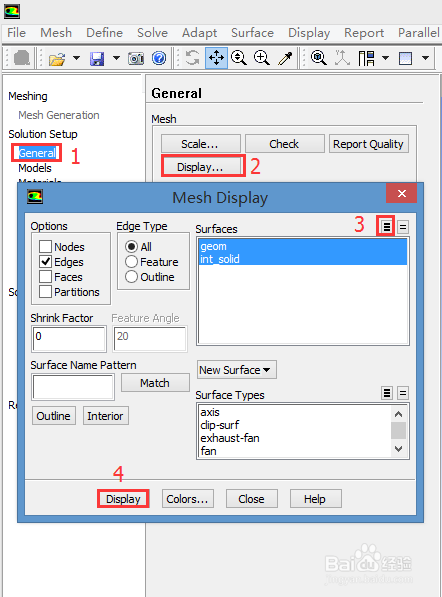Click Display button in Mesh Display dialog
Viewport: 442px width, 597px height.
tap(123, 498)
